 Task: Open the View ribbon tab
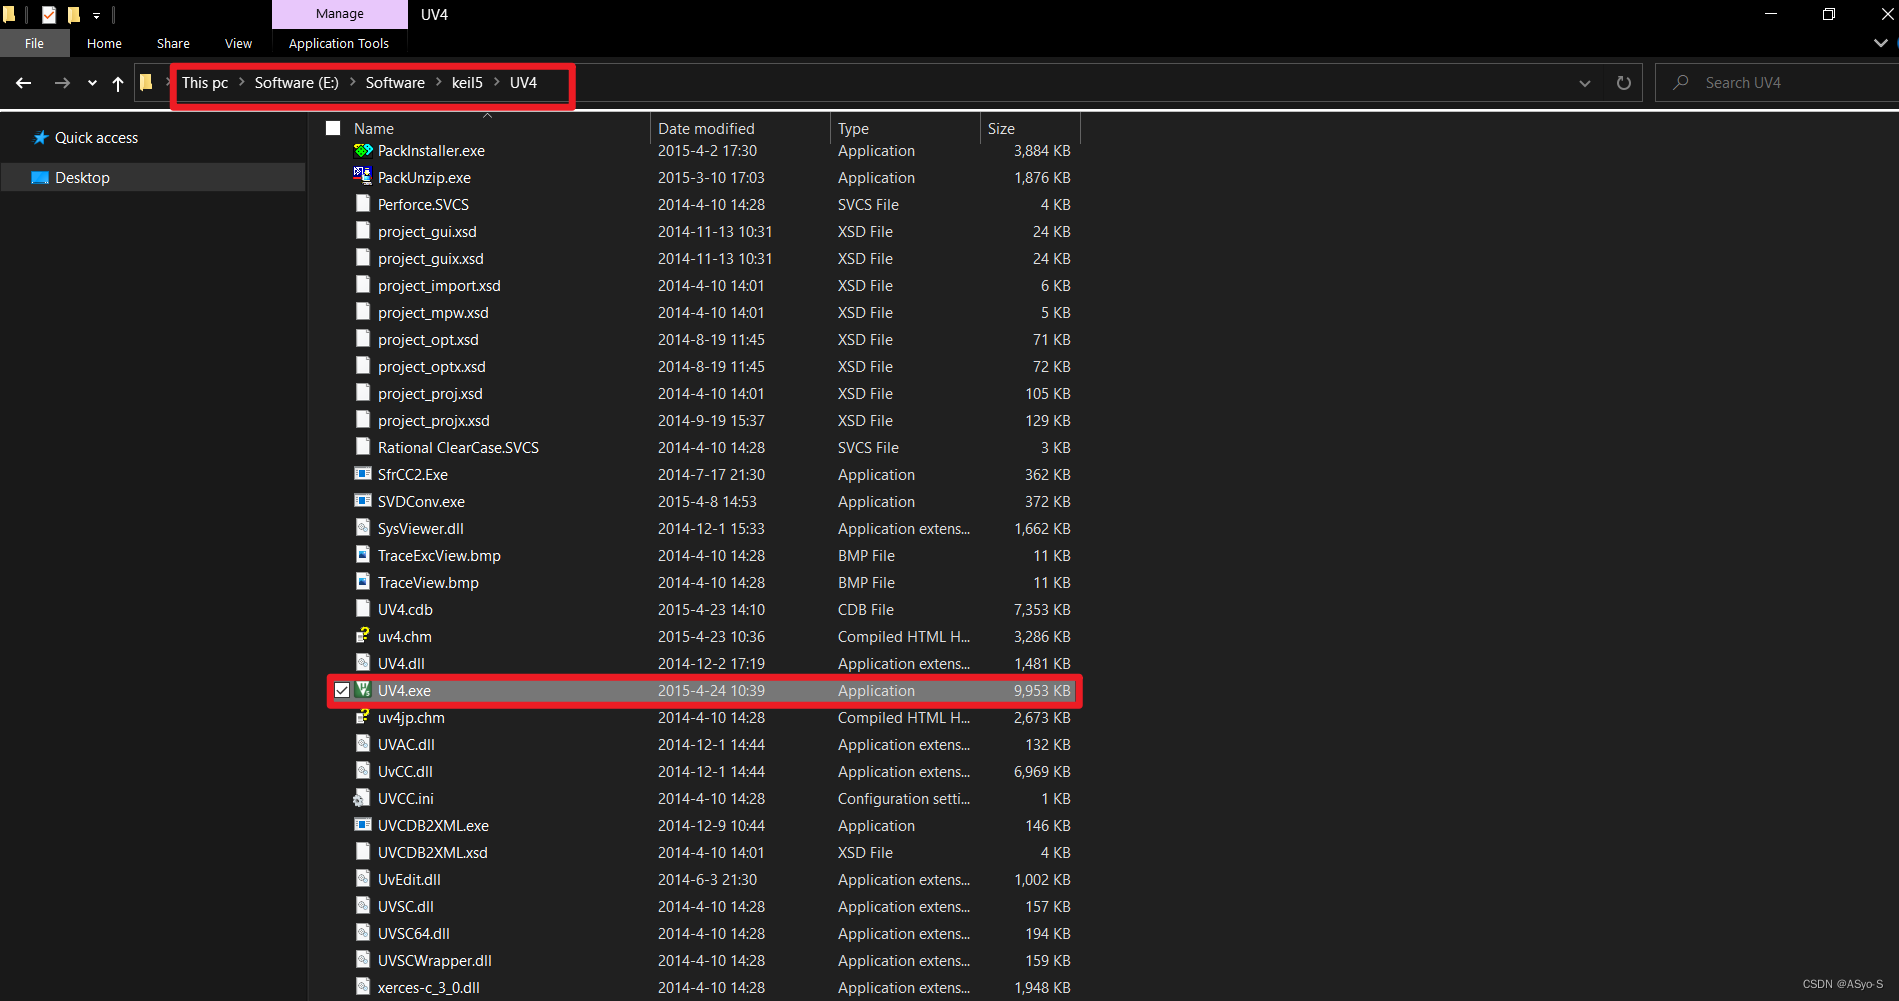click(238, 43)
